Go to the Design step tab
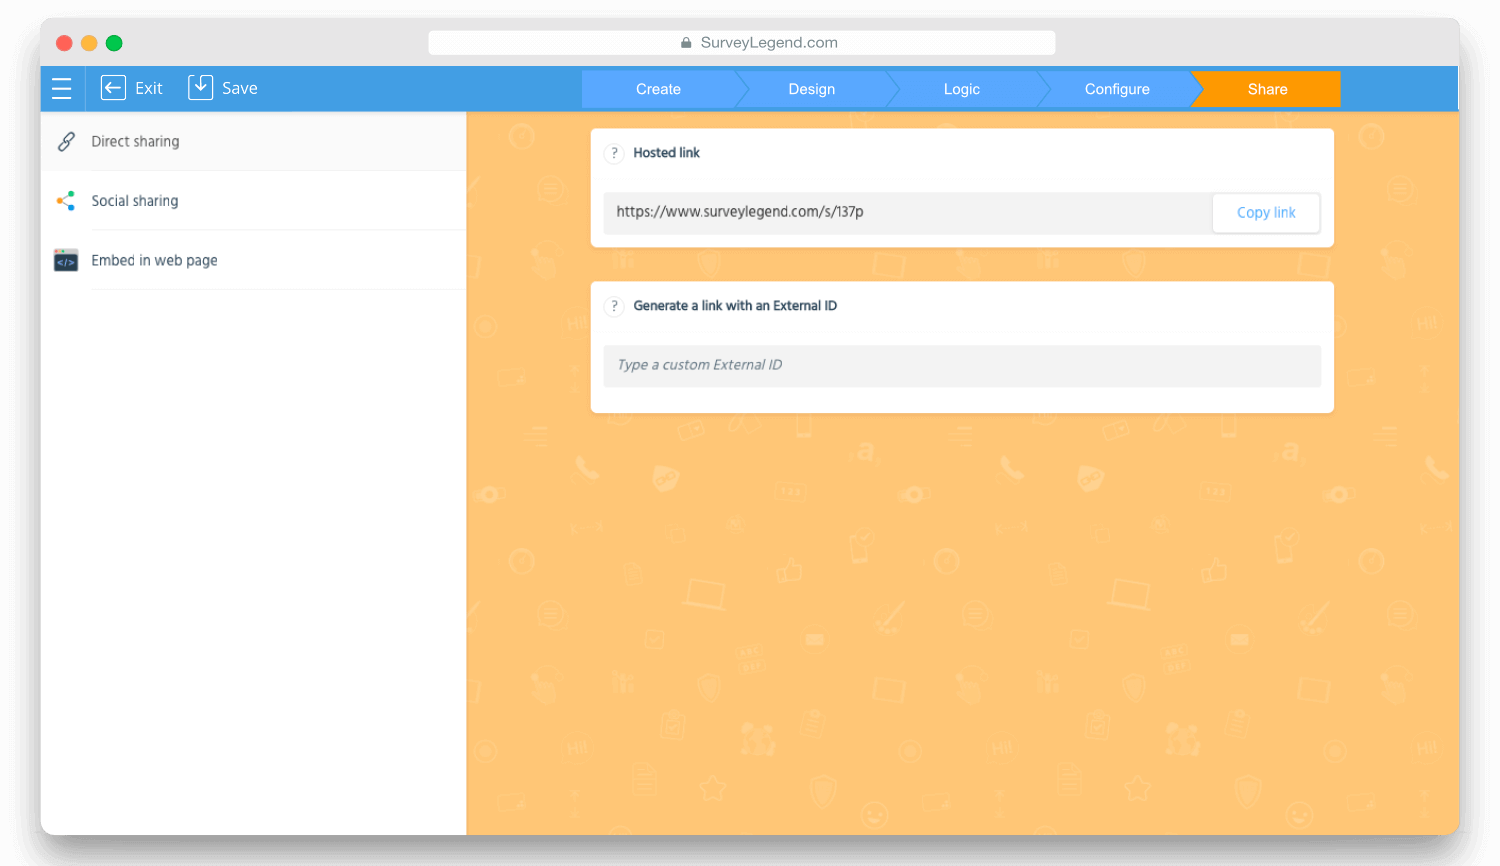The height and width of the screenshot is (866, 1500). pyautogui.click(x=811, y=89)
